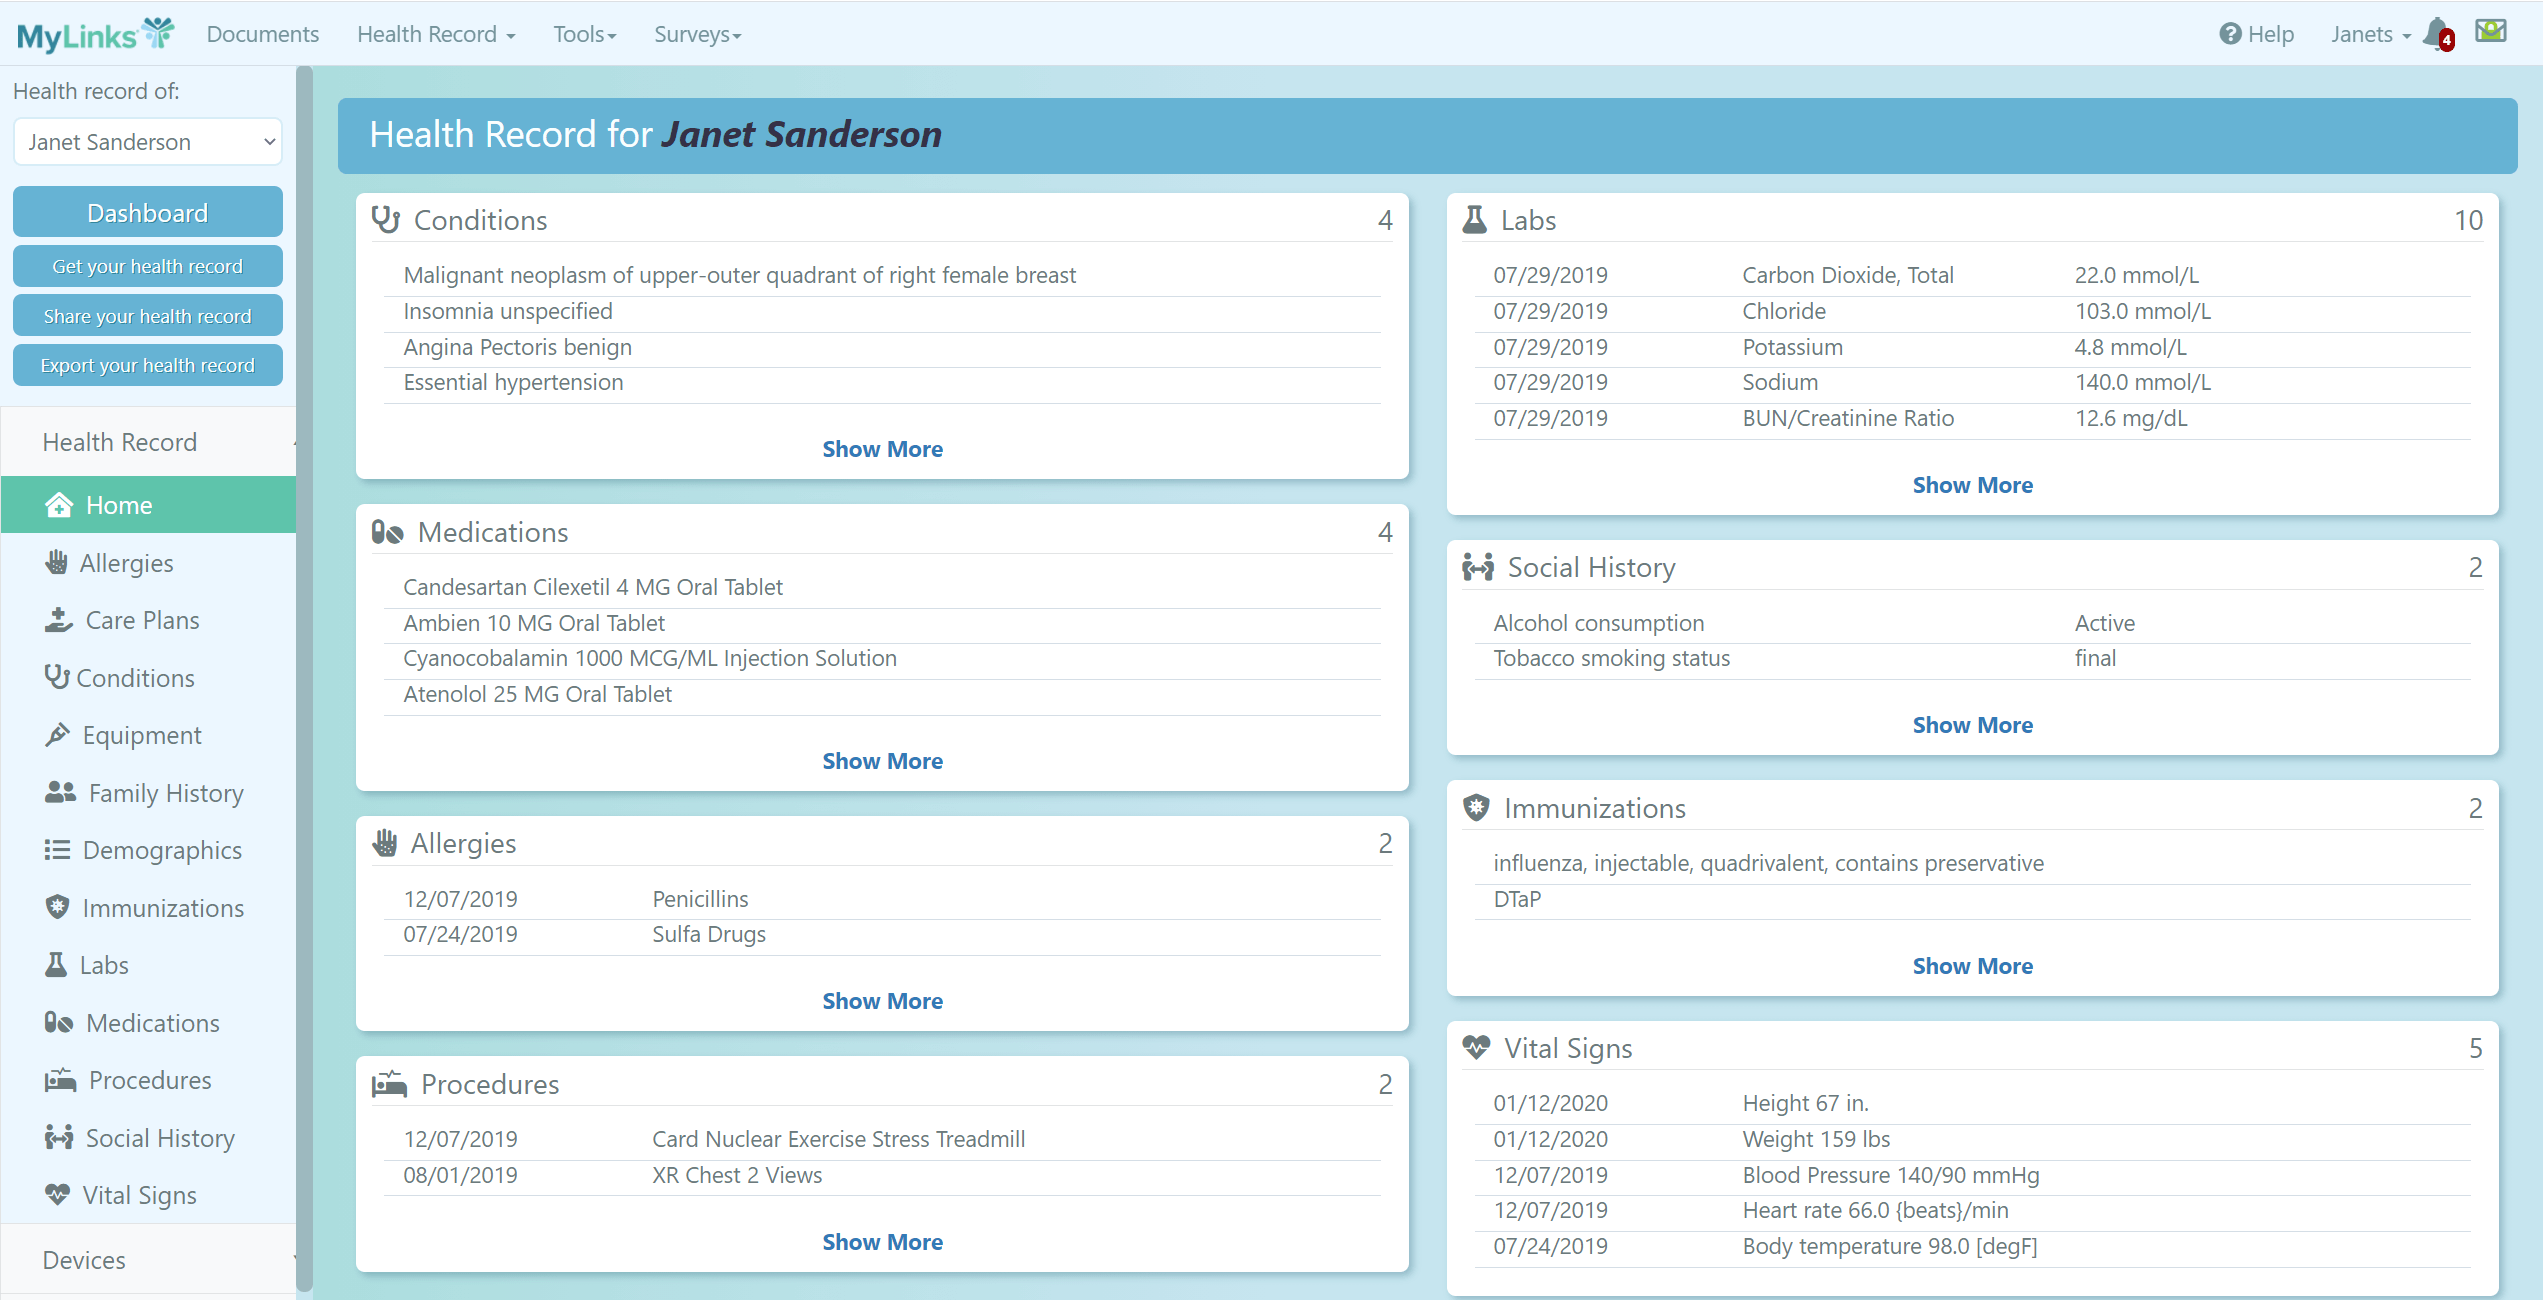Click the Demographics list icon in sidebar

(x=57, y=850)
